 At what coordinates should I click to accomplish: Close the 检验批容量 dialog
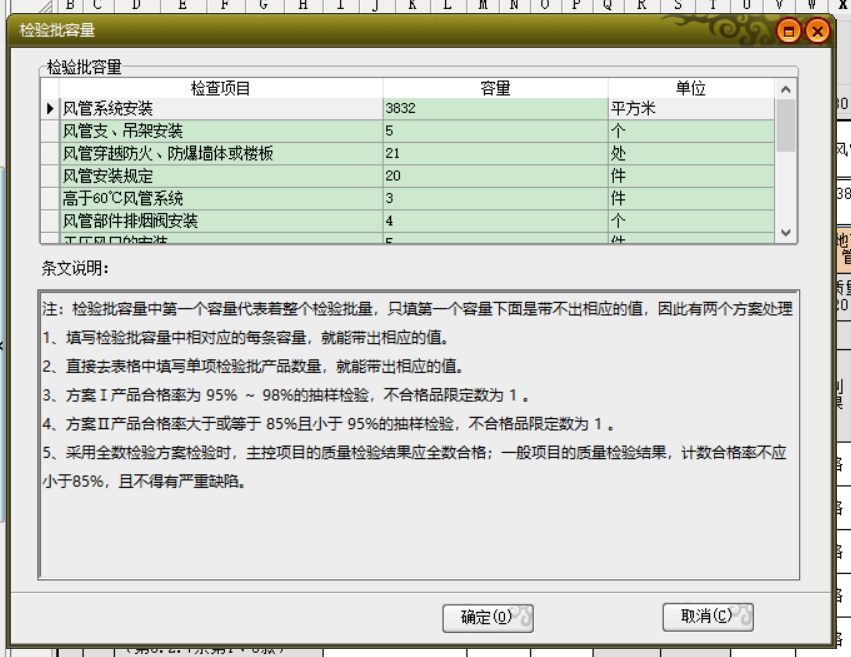pyautogui.click(x=817, y=31)
